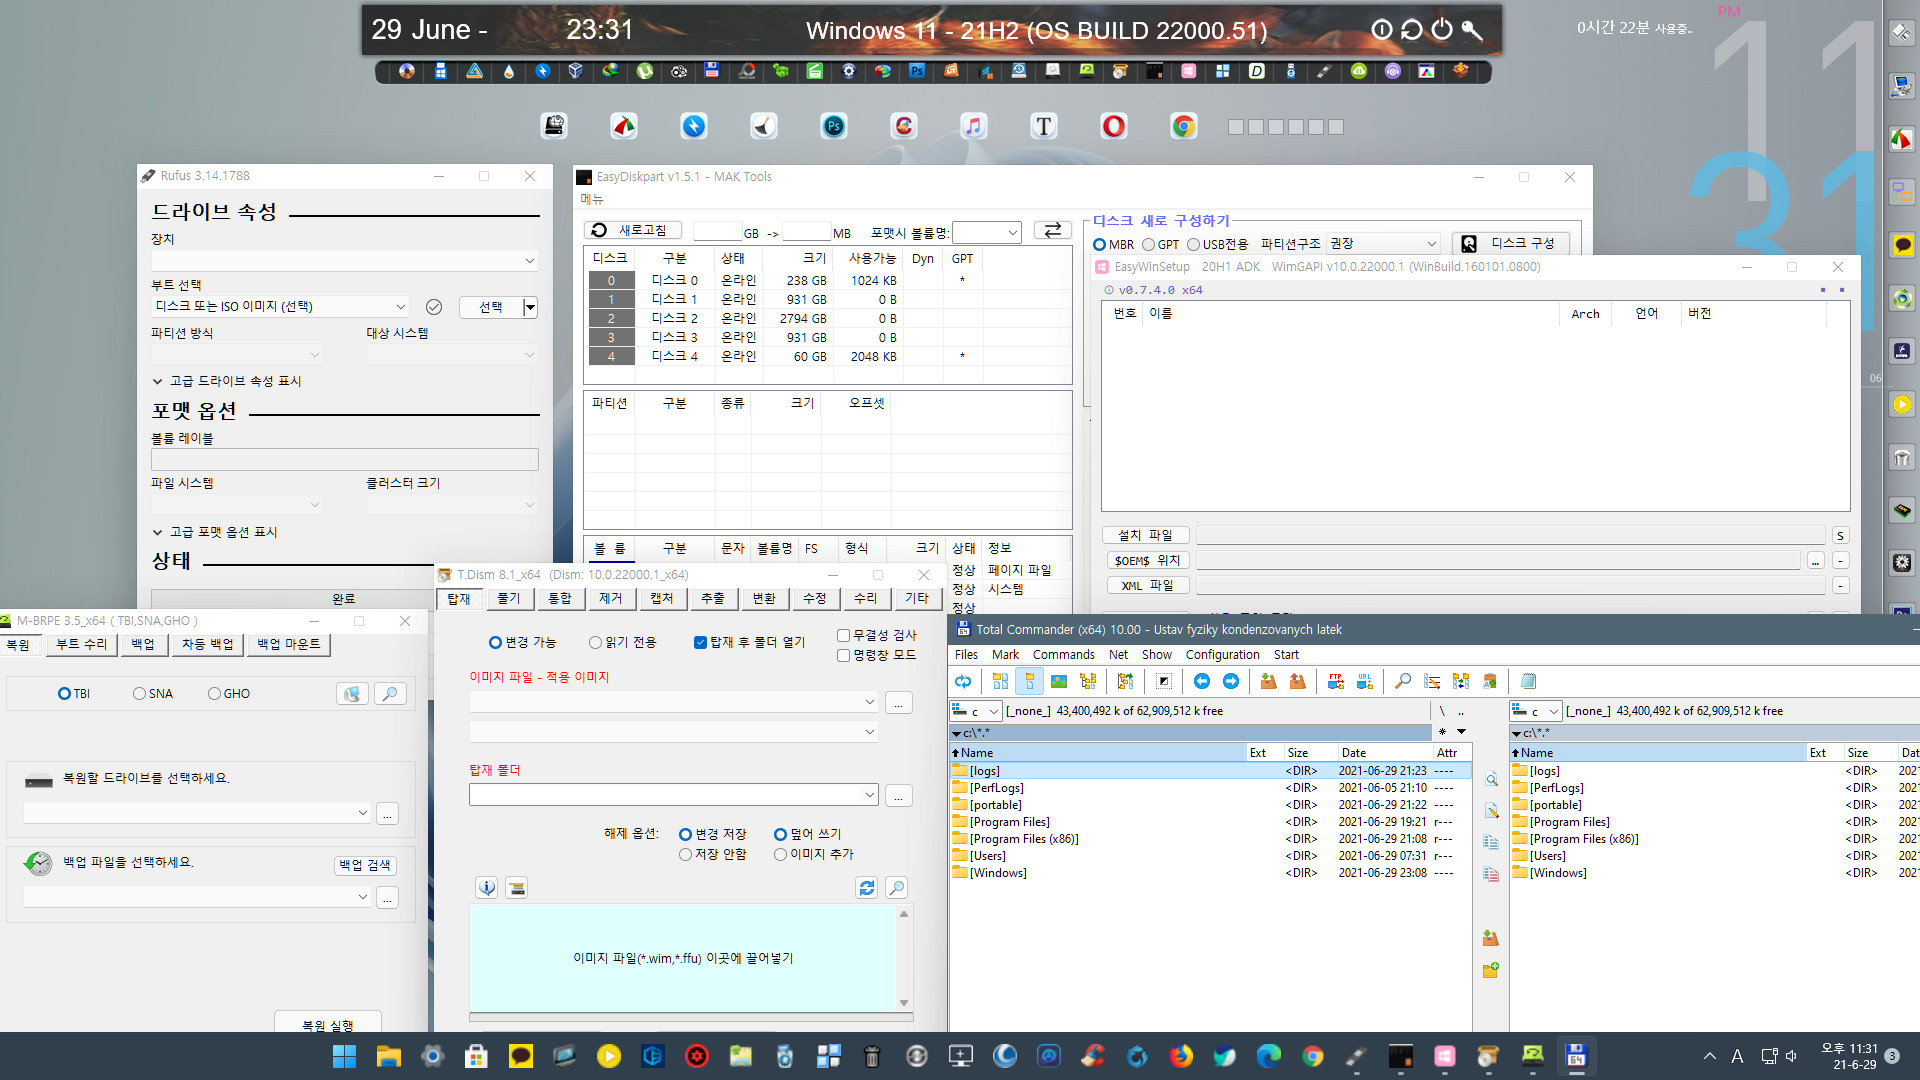This screenshot has width=1920, height=1080.
Task: Open 파티션구조 권장 dropdown in EasyDiskpart
Action: [1383, 244]
